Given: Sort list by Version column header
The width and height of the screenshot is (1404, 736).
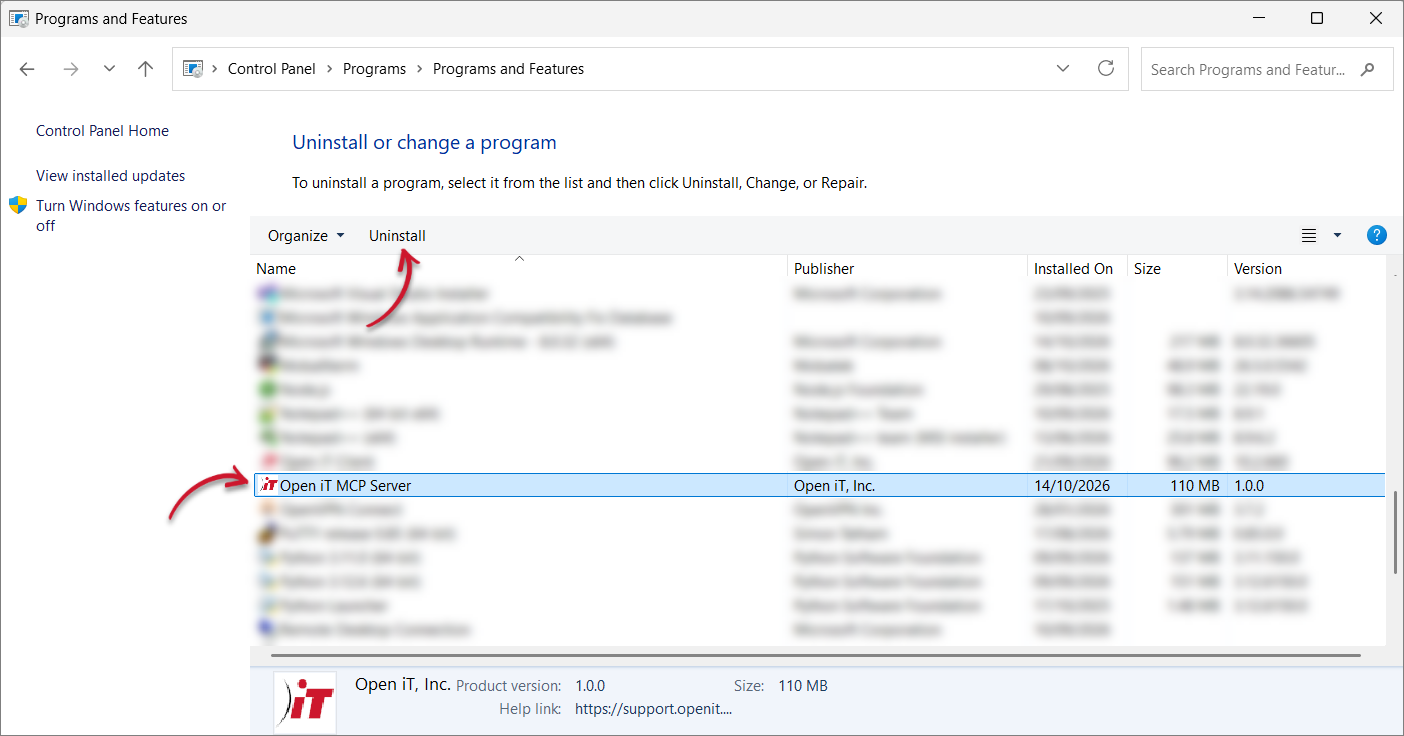Looking at the screenshot, I should (1306, 269).
